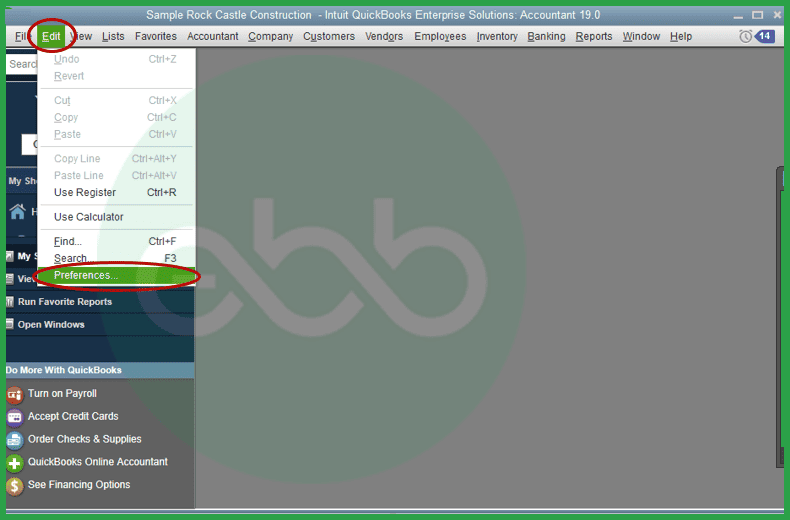This screenshot has height=520, width=790.
Task: Close the QuickBooks window
Action: [x=777, y=15]
